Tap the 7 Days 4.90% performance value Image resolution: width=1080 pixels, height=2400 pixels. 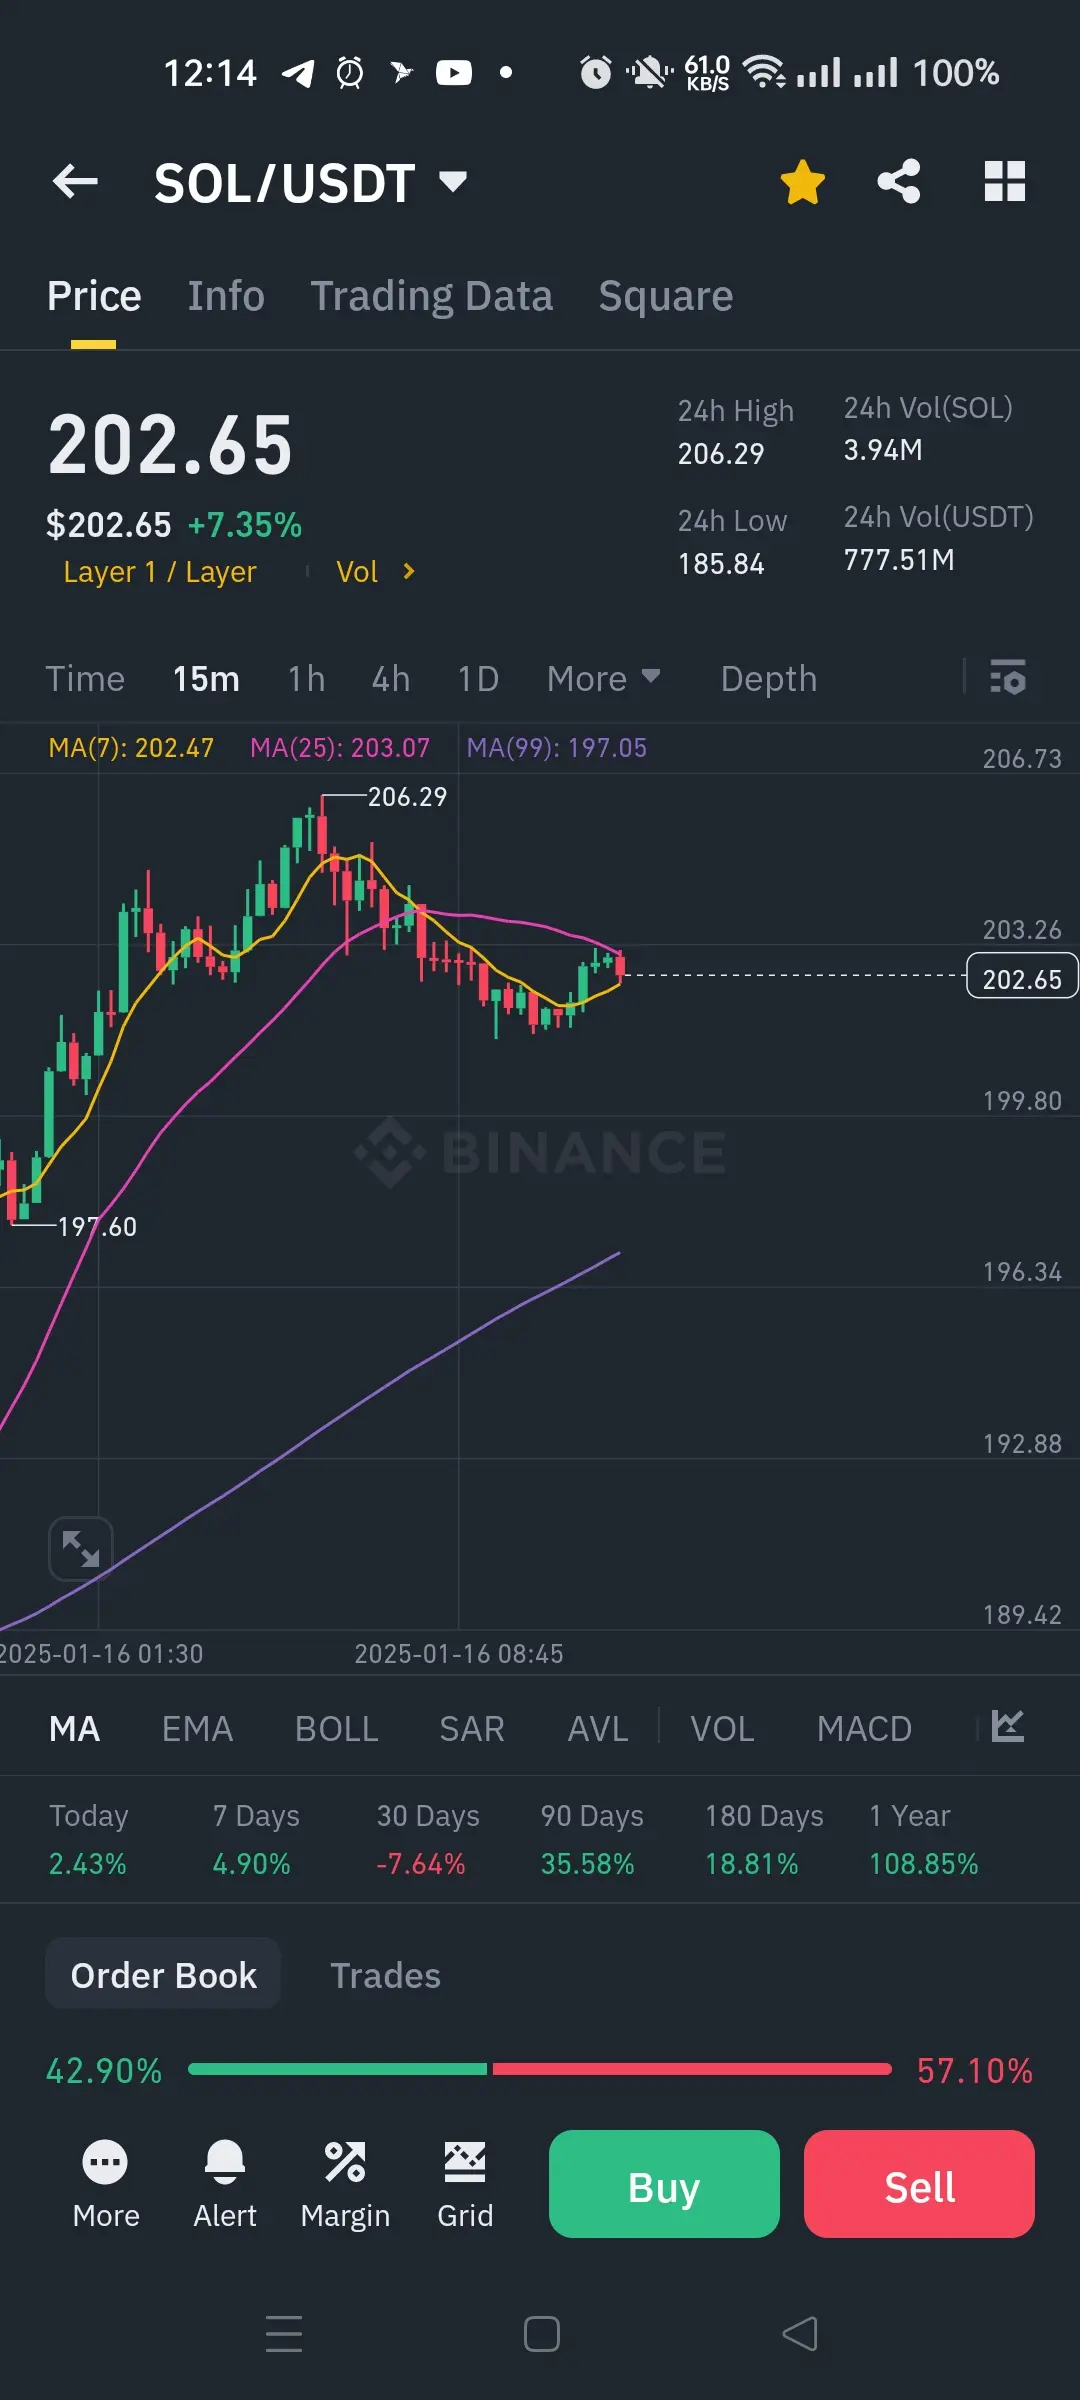click(251, 1864)
